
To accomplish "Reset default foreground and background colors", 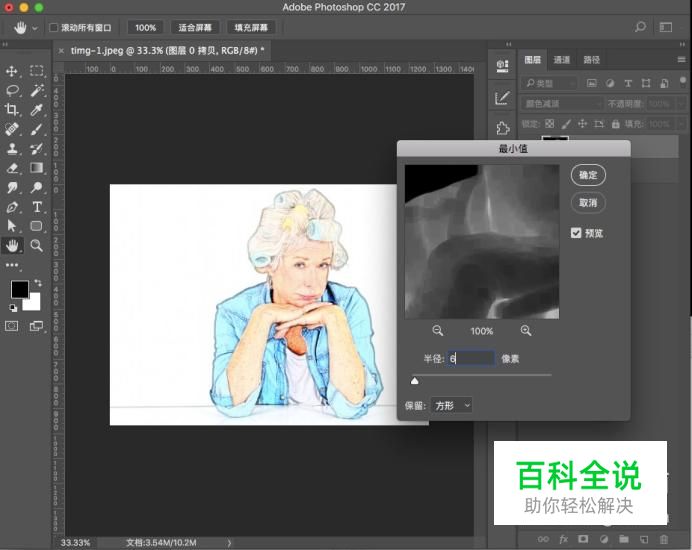I will (13, 308).
